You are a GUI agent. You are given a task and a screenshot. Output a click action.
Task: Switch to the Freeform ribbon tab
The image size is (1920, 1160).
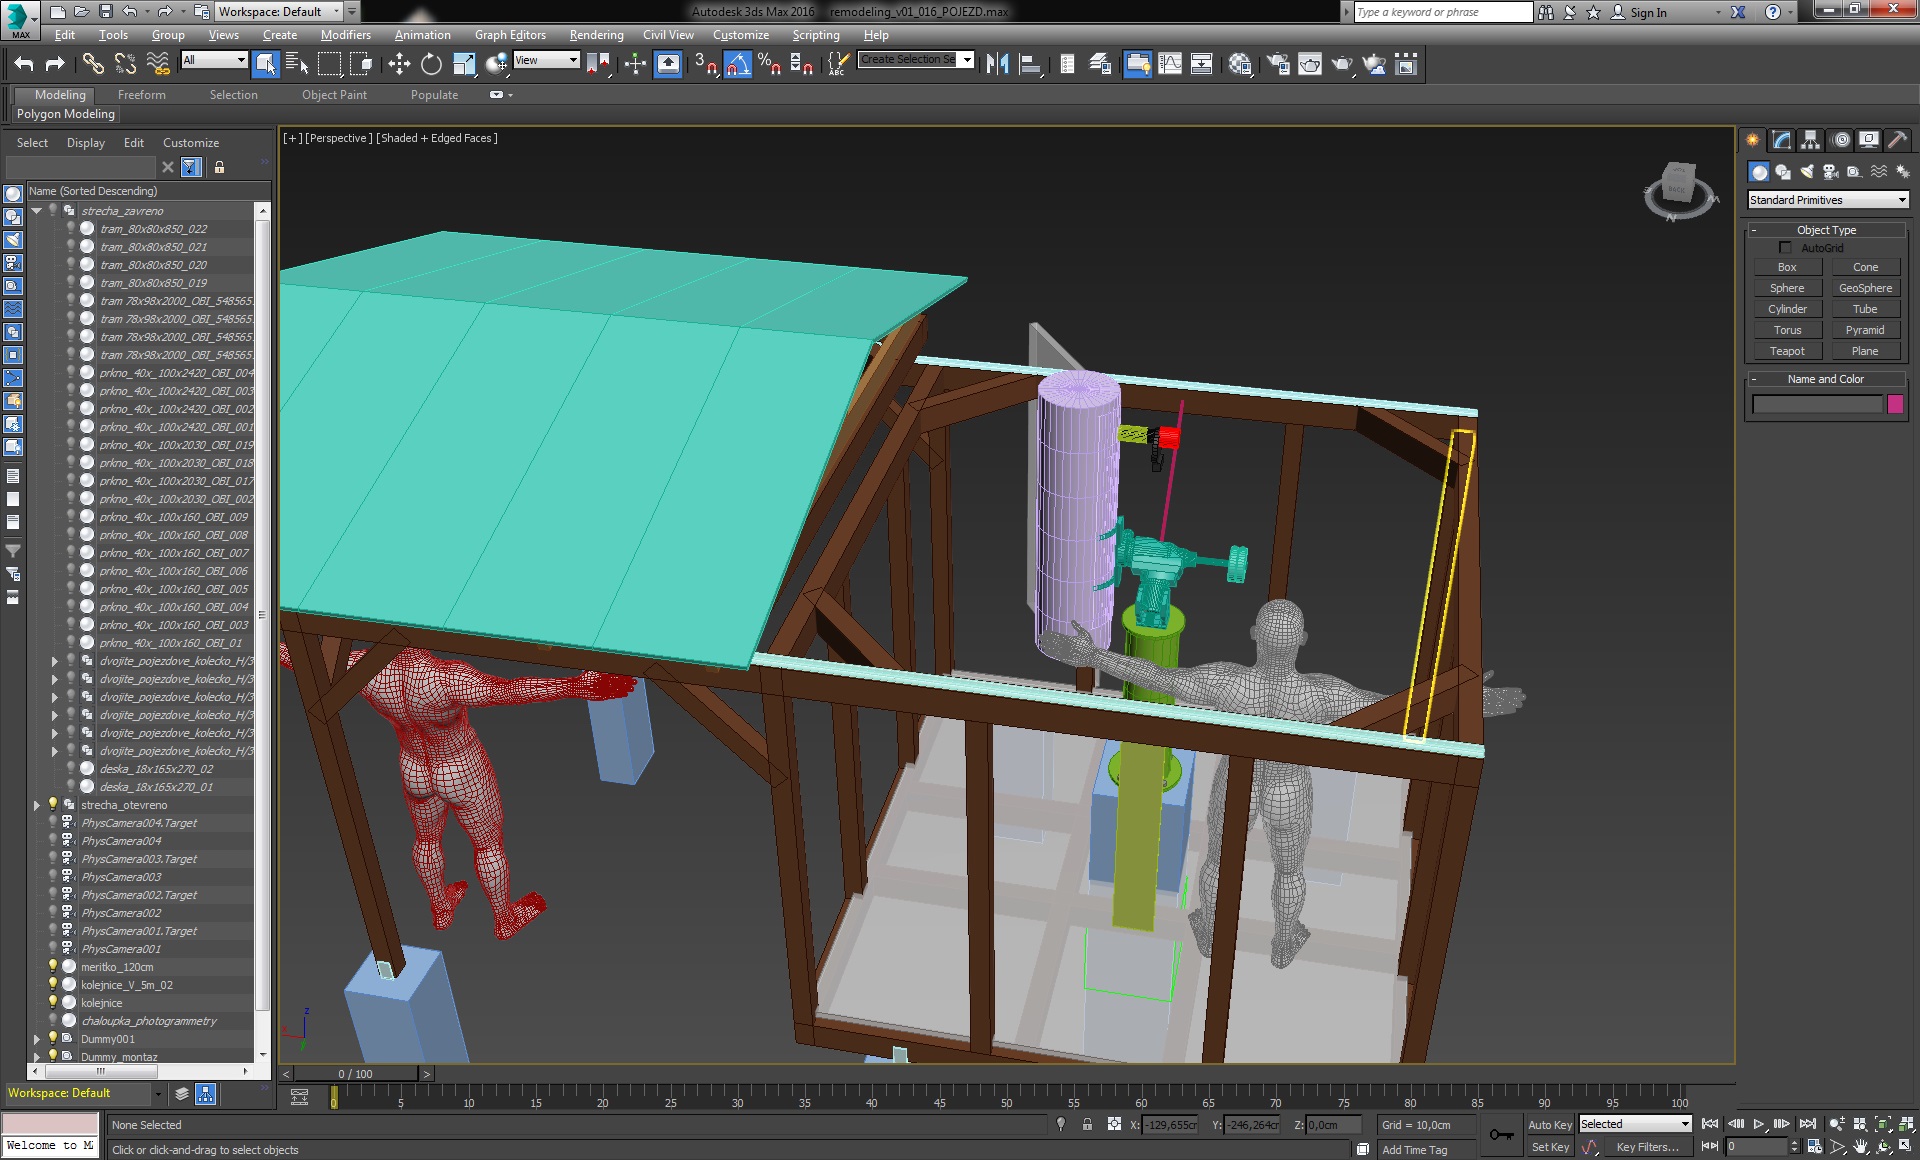142,95
